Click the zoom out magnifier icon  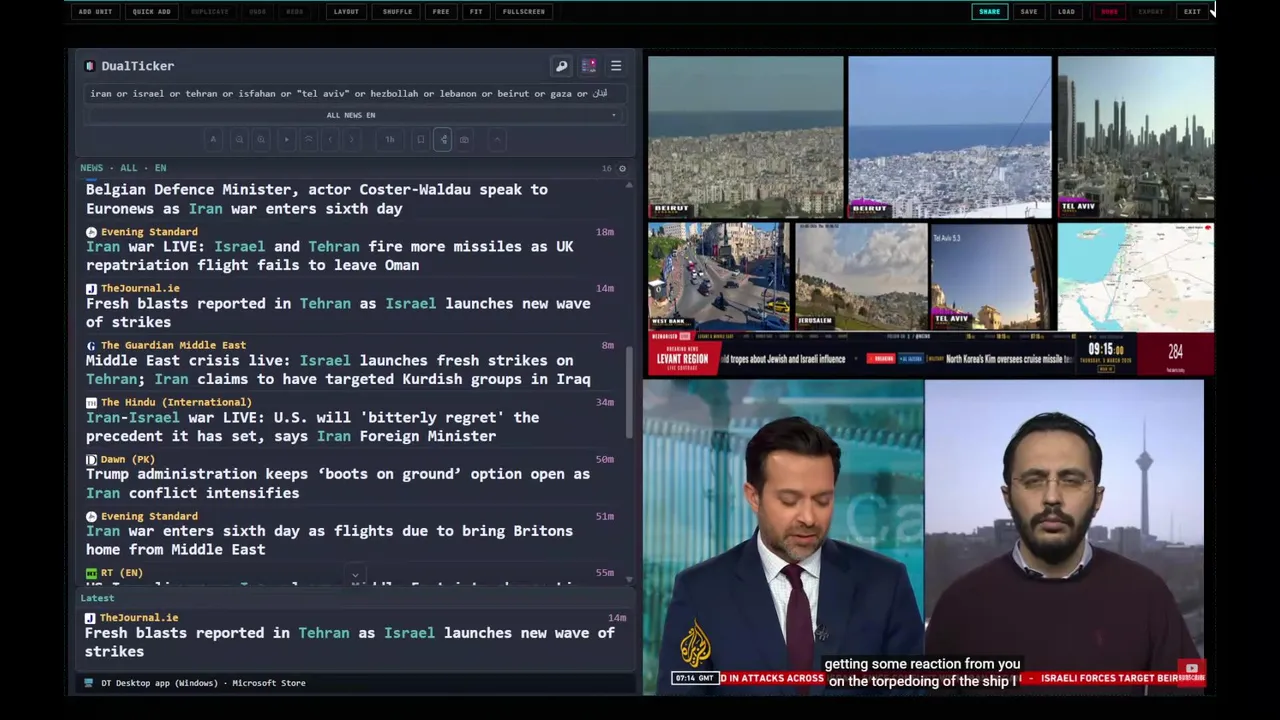coord(239,140)
